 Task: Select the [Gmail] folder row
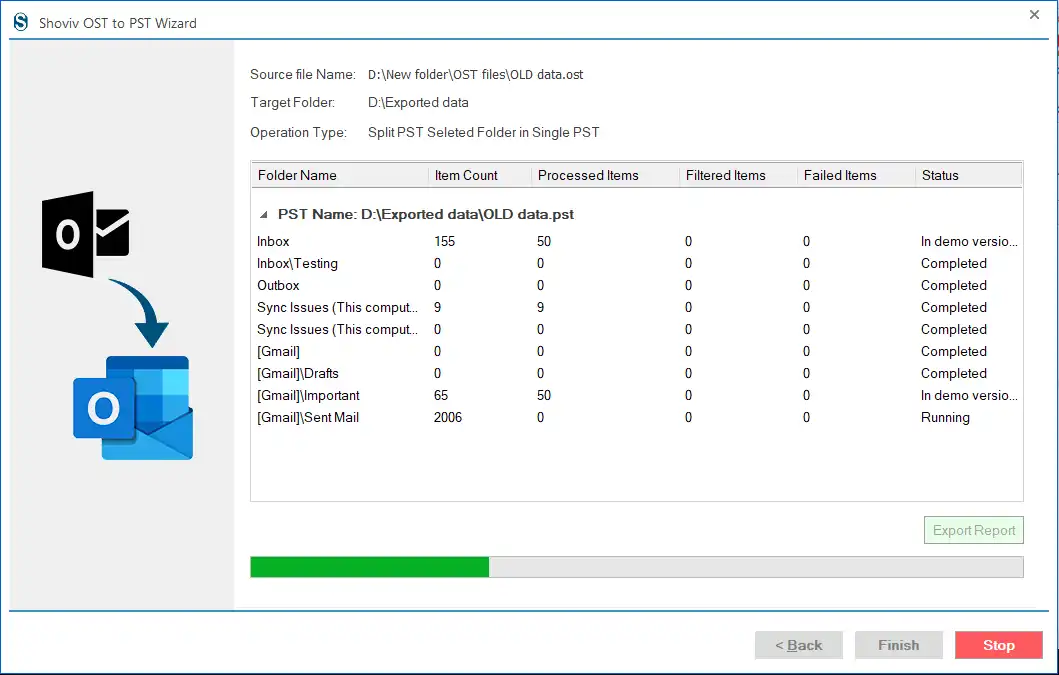point(636,351)
